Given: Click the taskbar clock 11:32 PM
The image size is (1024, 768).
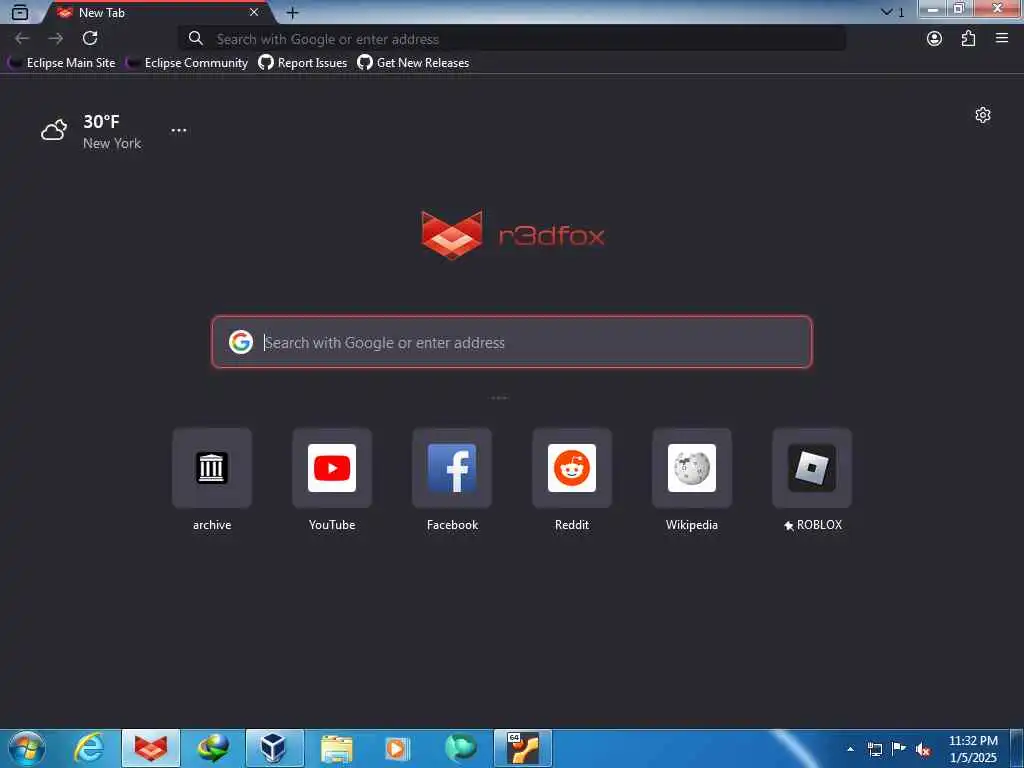Looking at the screenshot, I should coord(973,741).
